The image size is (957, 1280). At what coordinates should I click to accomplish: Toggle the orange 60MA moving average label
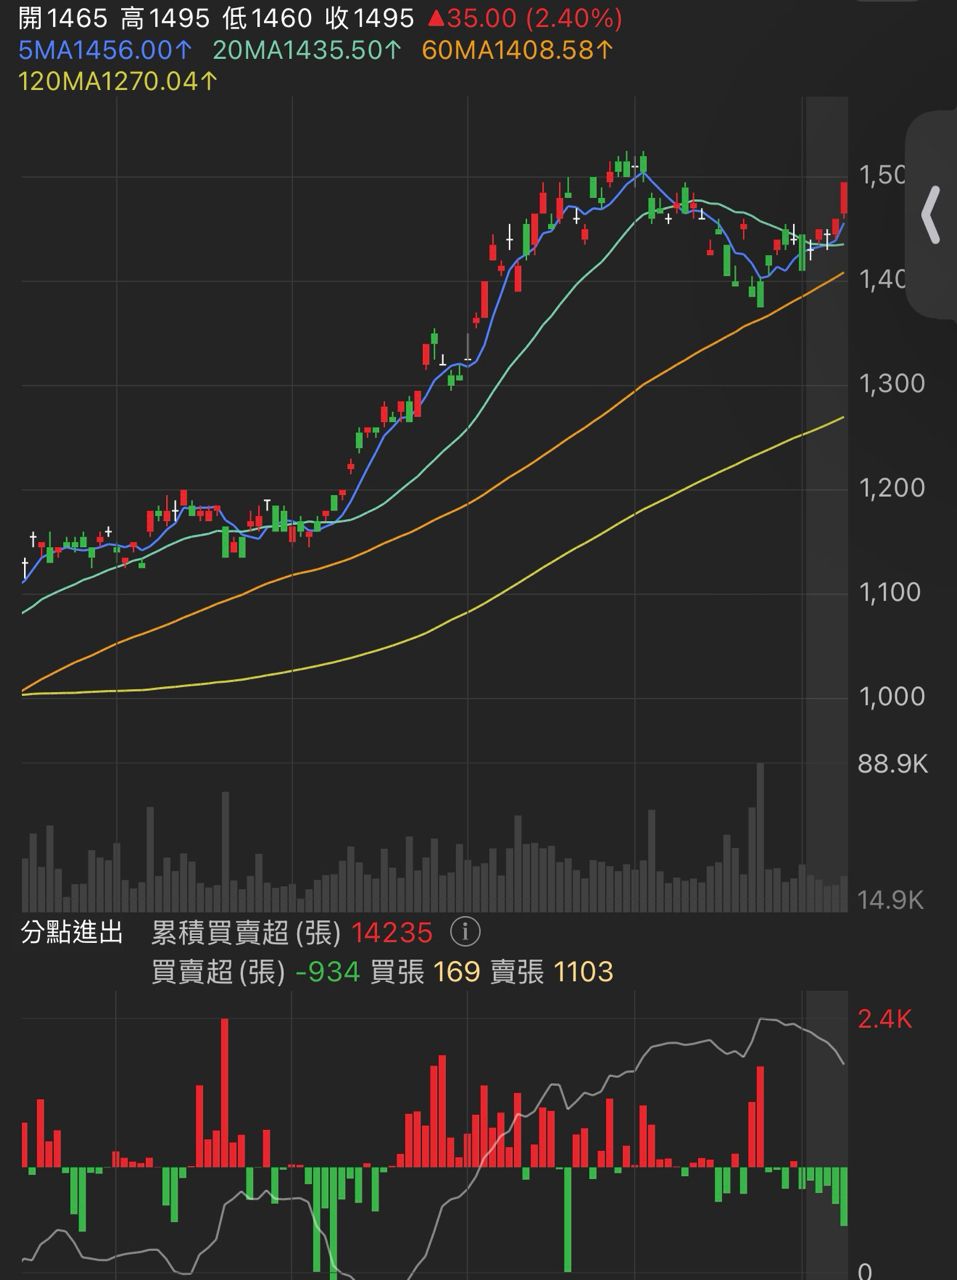(517, 50)
